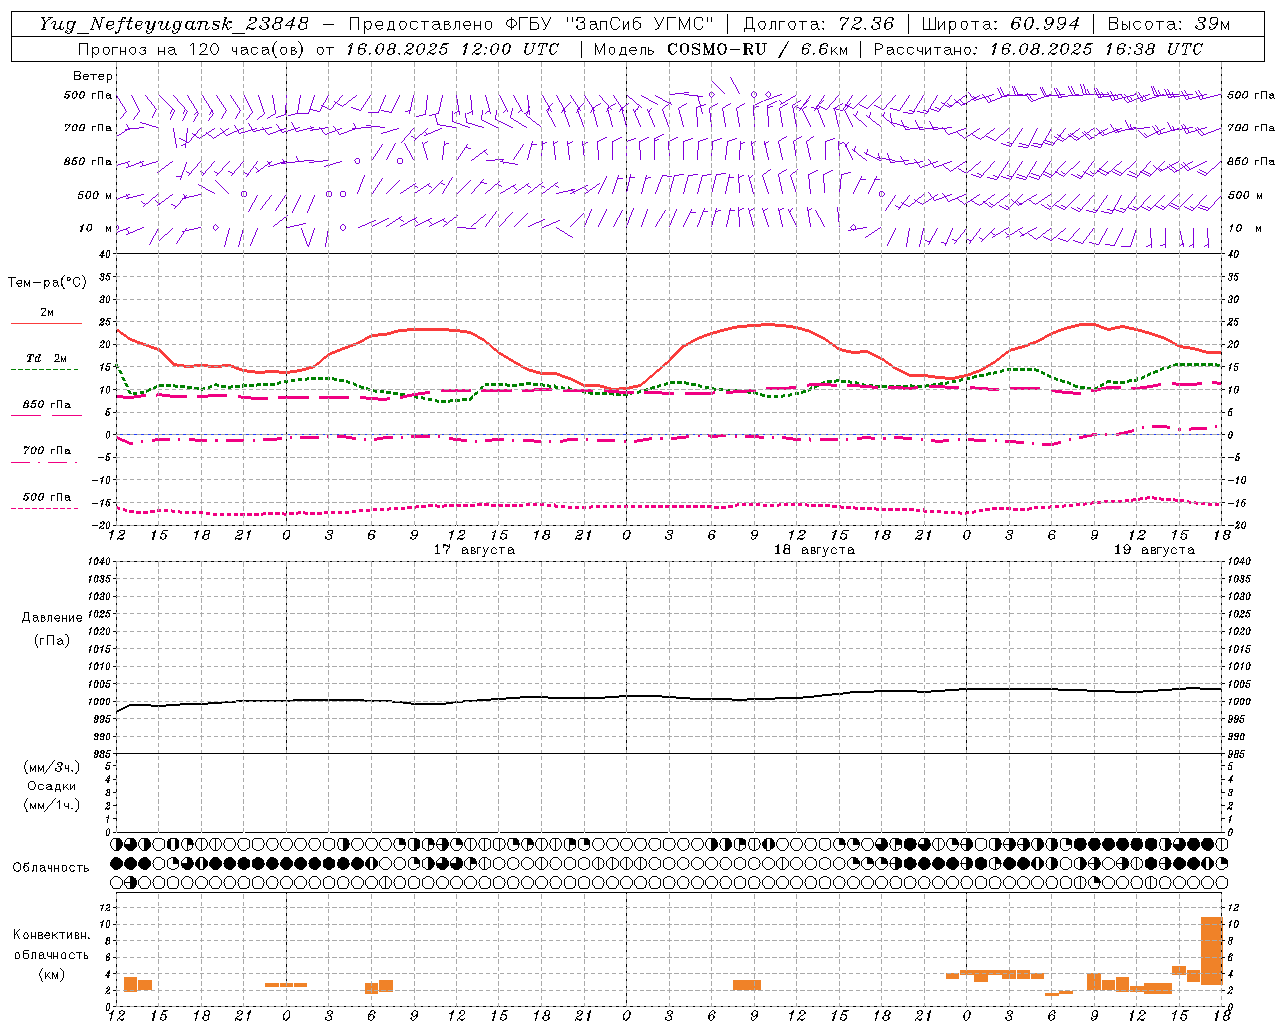Click the Ветер panel label
This screenshot has height=1024, width=1280.
coord(93,76)
